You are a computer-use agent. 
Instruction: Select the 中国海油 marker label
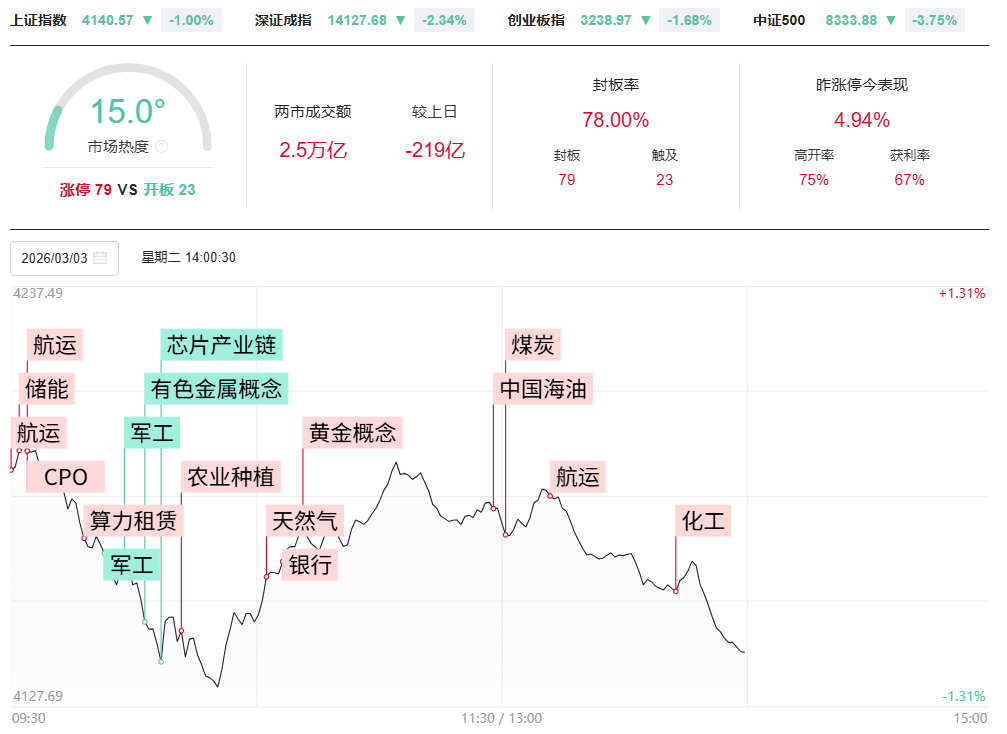pyautogui.click(x=544, y=389)
